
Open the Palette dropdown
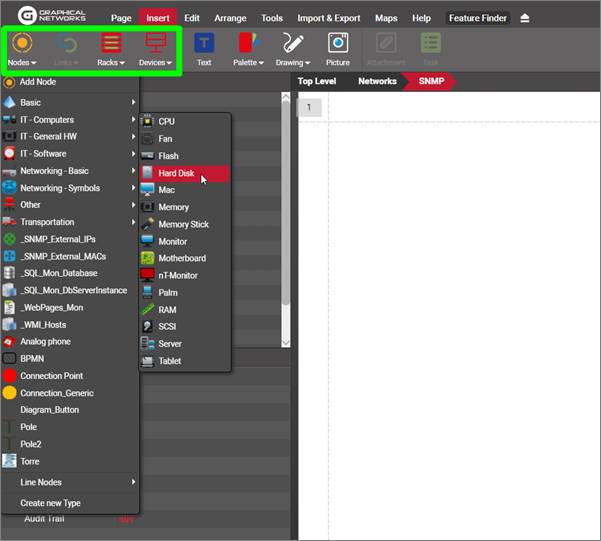pos(248,50)
